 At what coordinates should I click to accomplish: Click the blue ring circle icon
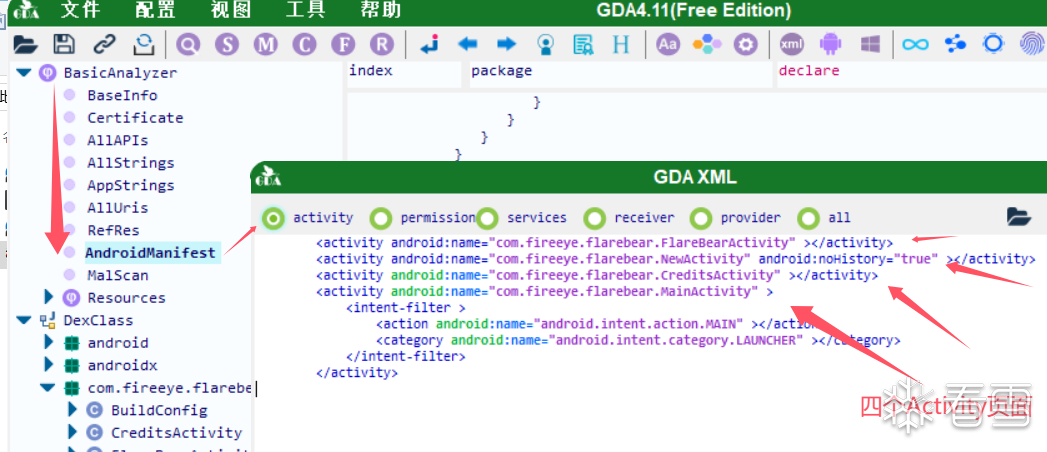[994, 45]
